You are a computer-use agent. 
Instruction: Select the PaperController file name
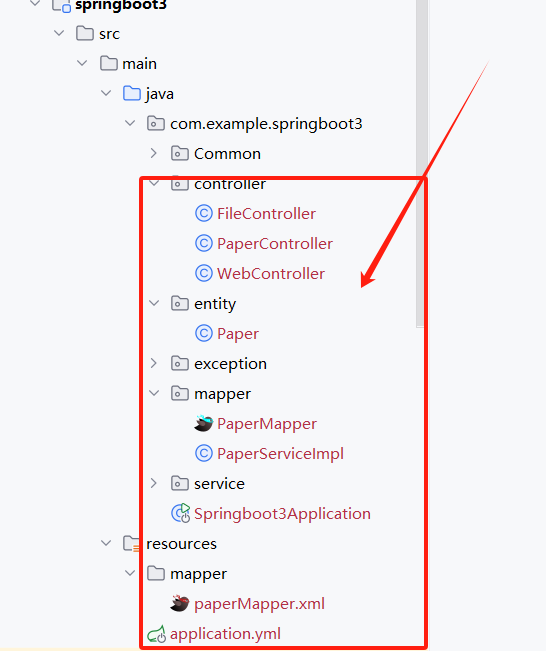click(x=275, y=244)
